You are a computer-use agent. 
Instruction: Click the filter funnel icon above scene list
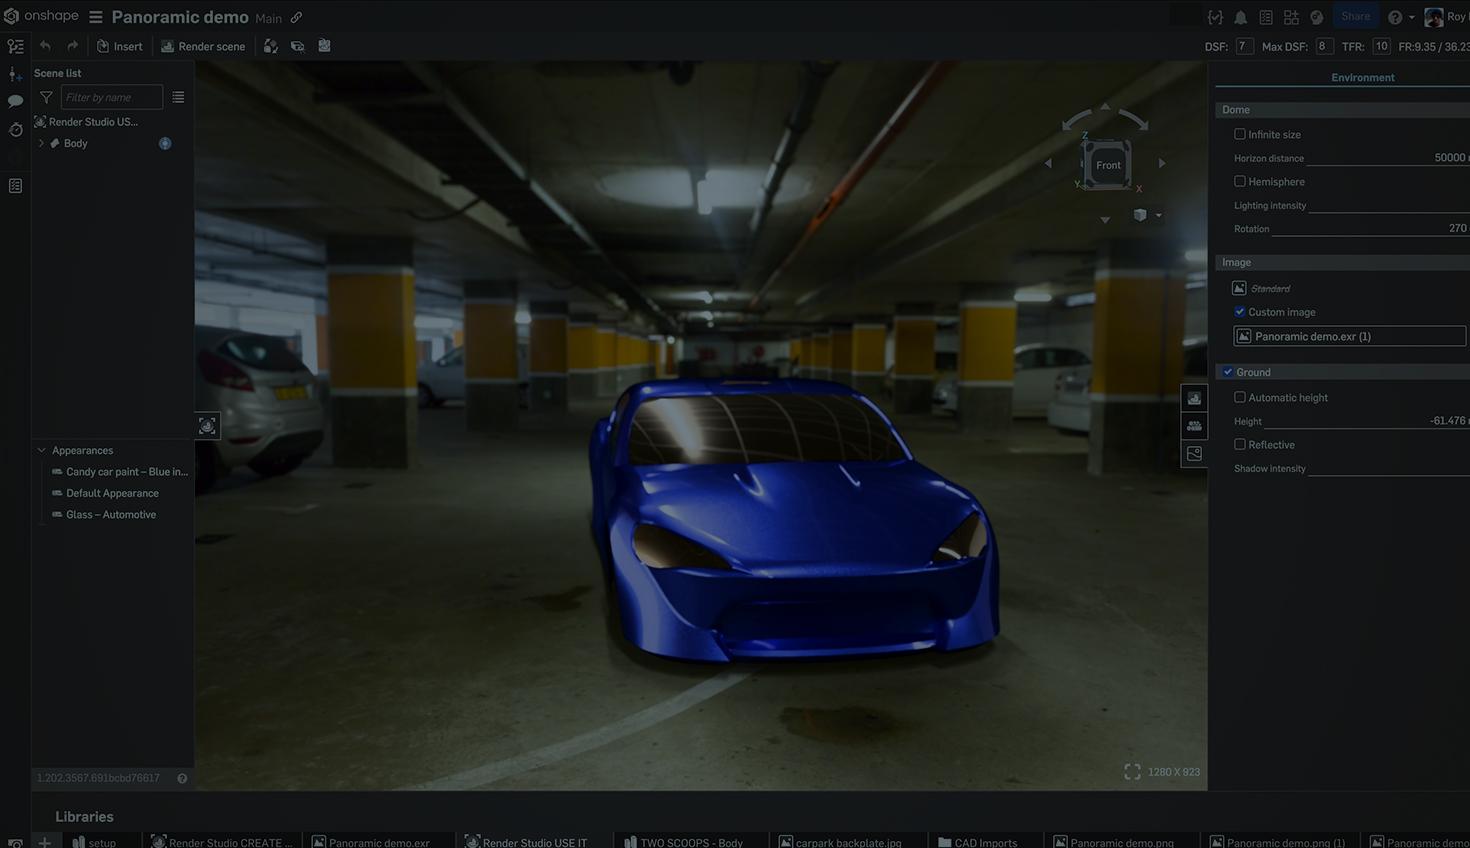click(45, 97)
